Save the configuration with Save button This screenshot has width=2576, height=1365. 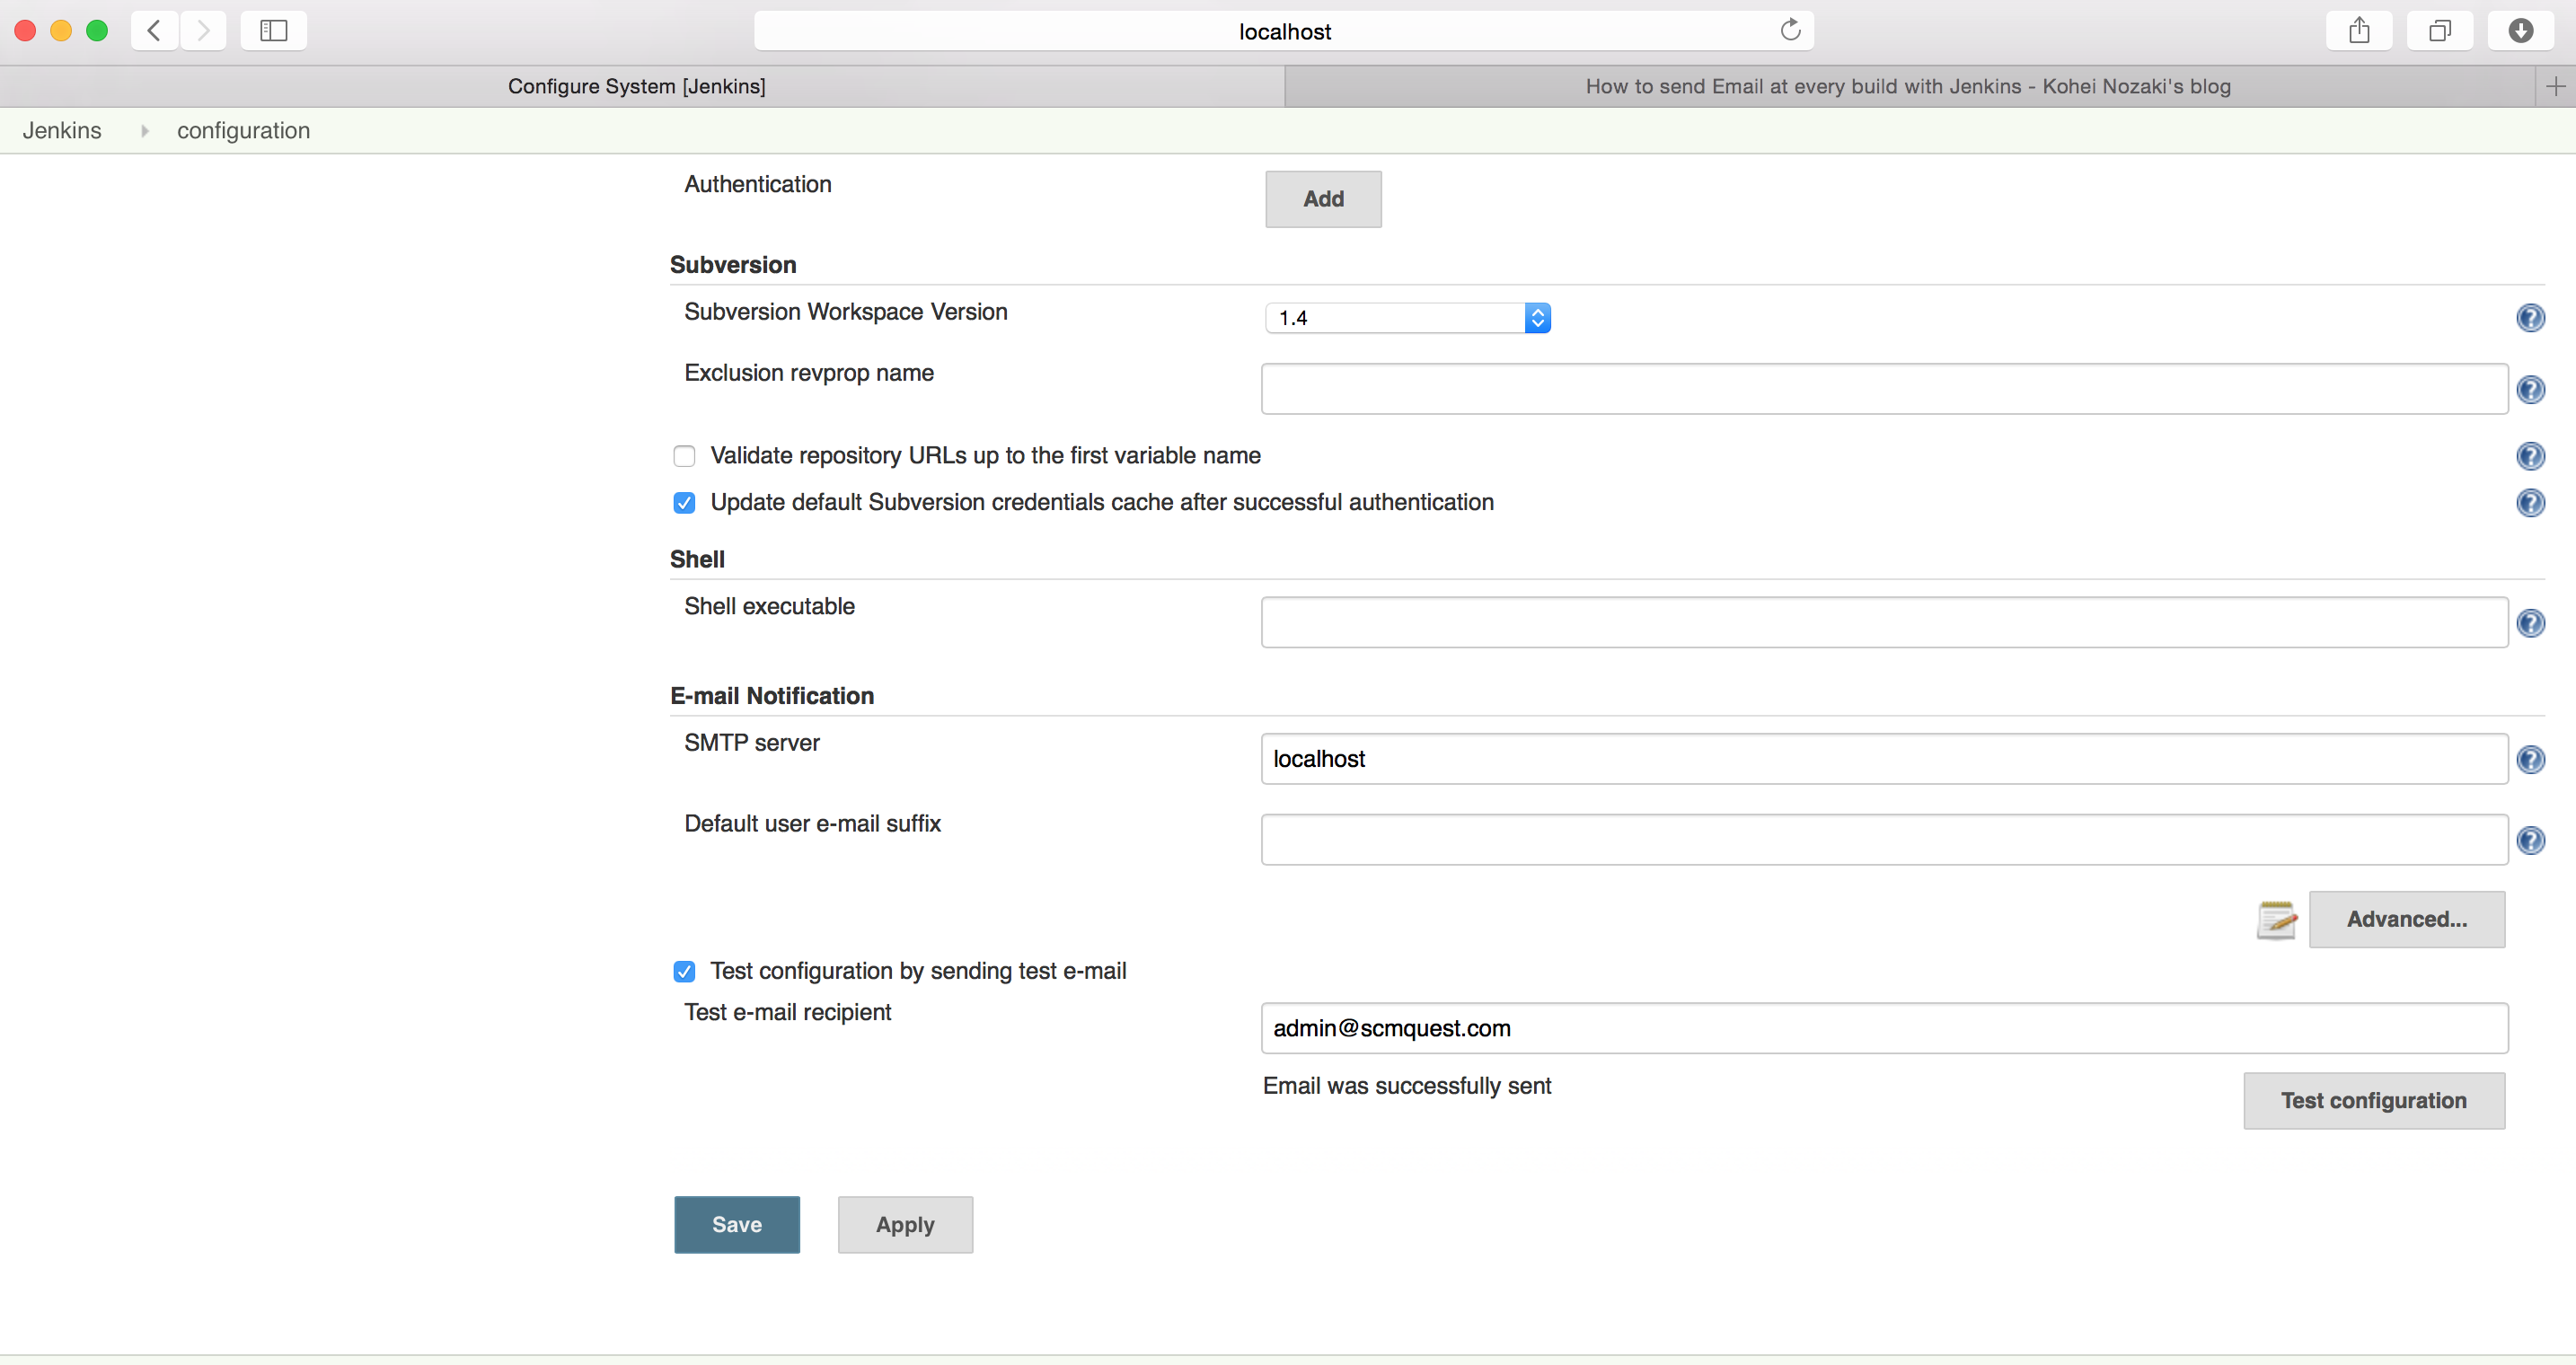click(737, 1224)
